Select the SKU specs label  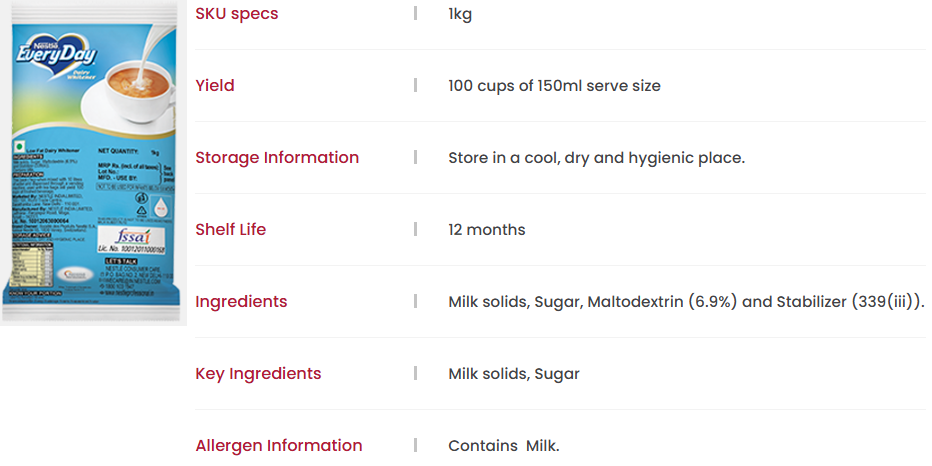coord(237,14)
